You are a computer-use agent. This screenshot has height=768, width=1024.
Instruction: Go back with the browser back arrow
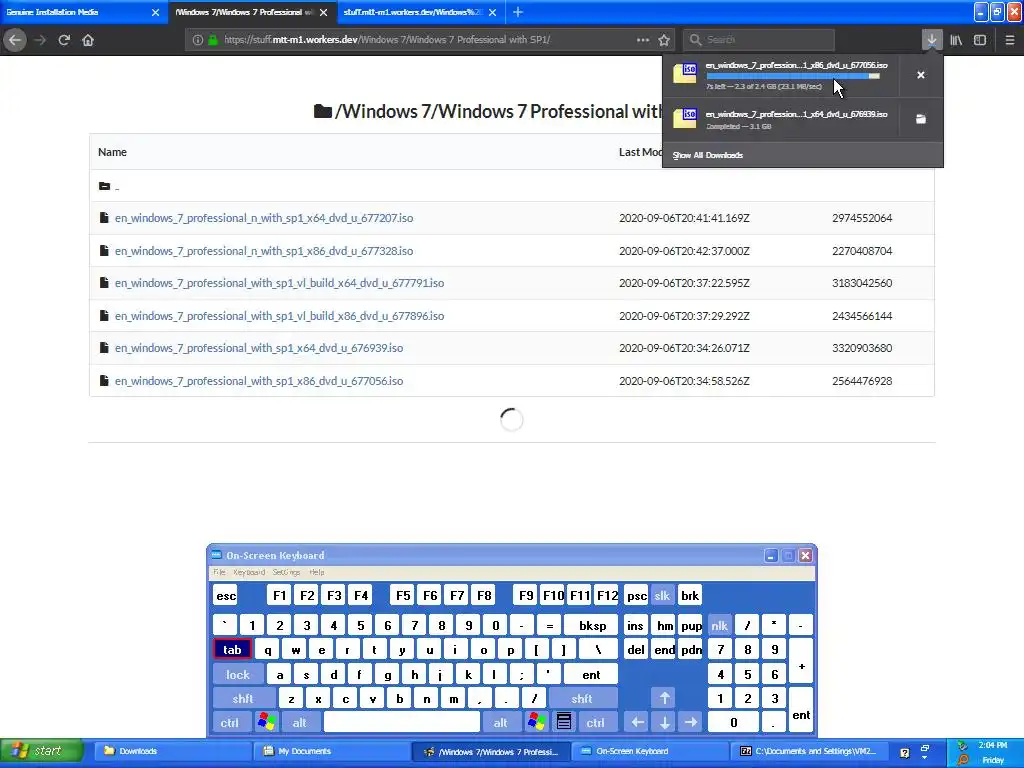tap(14, 40)
